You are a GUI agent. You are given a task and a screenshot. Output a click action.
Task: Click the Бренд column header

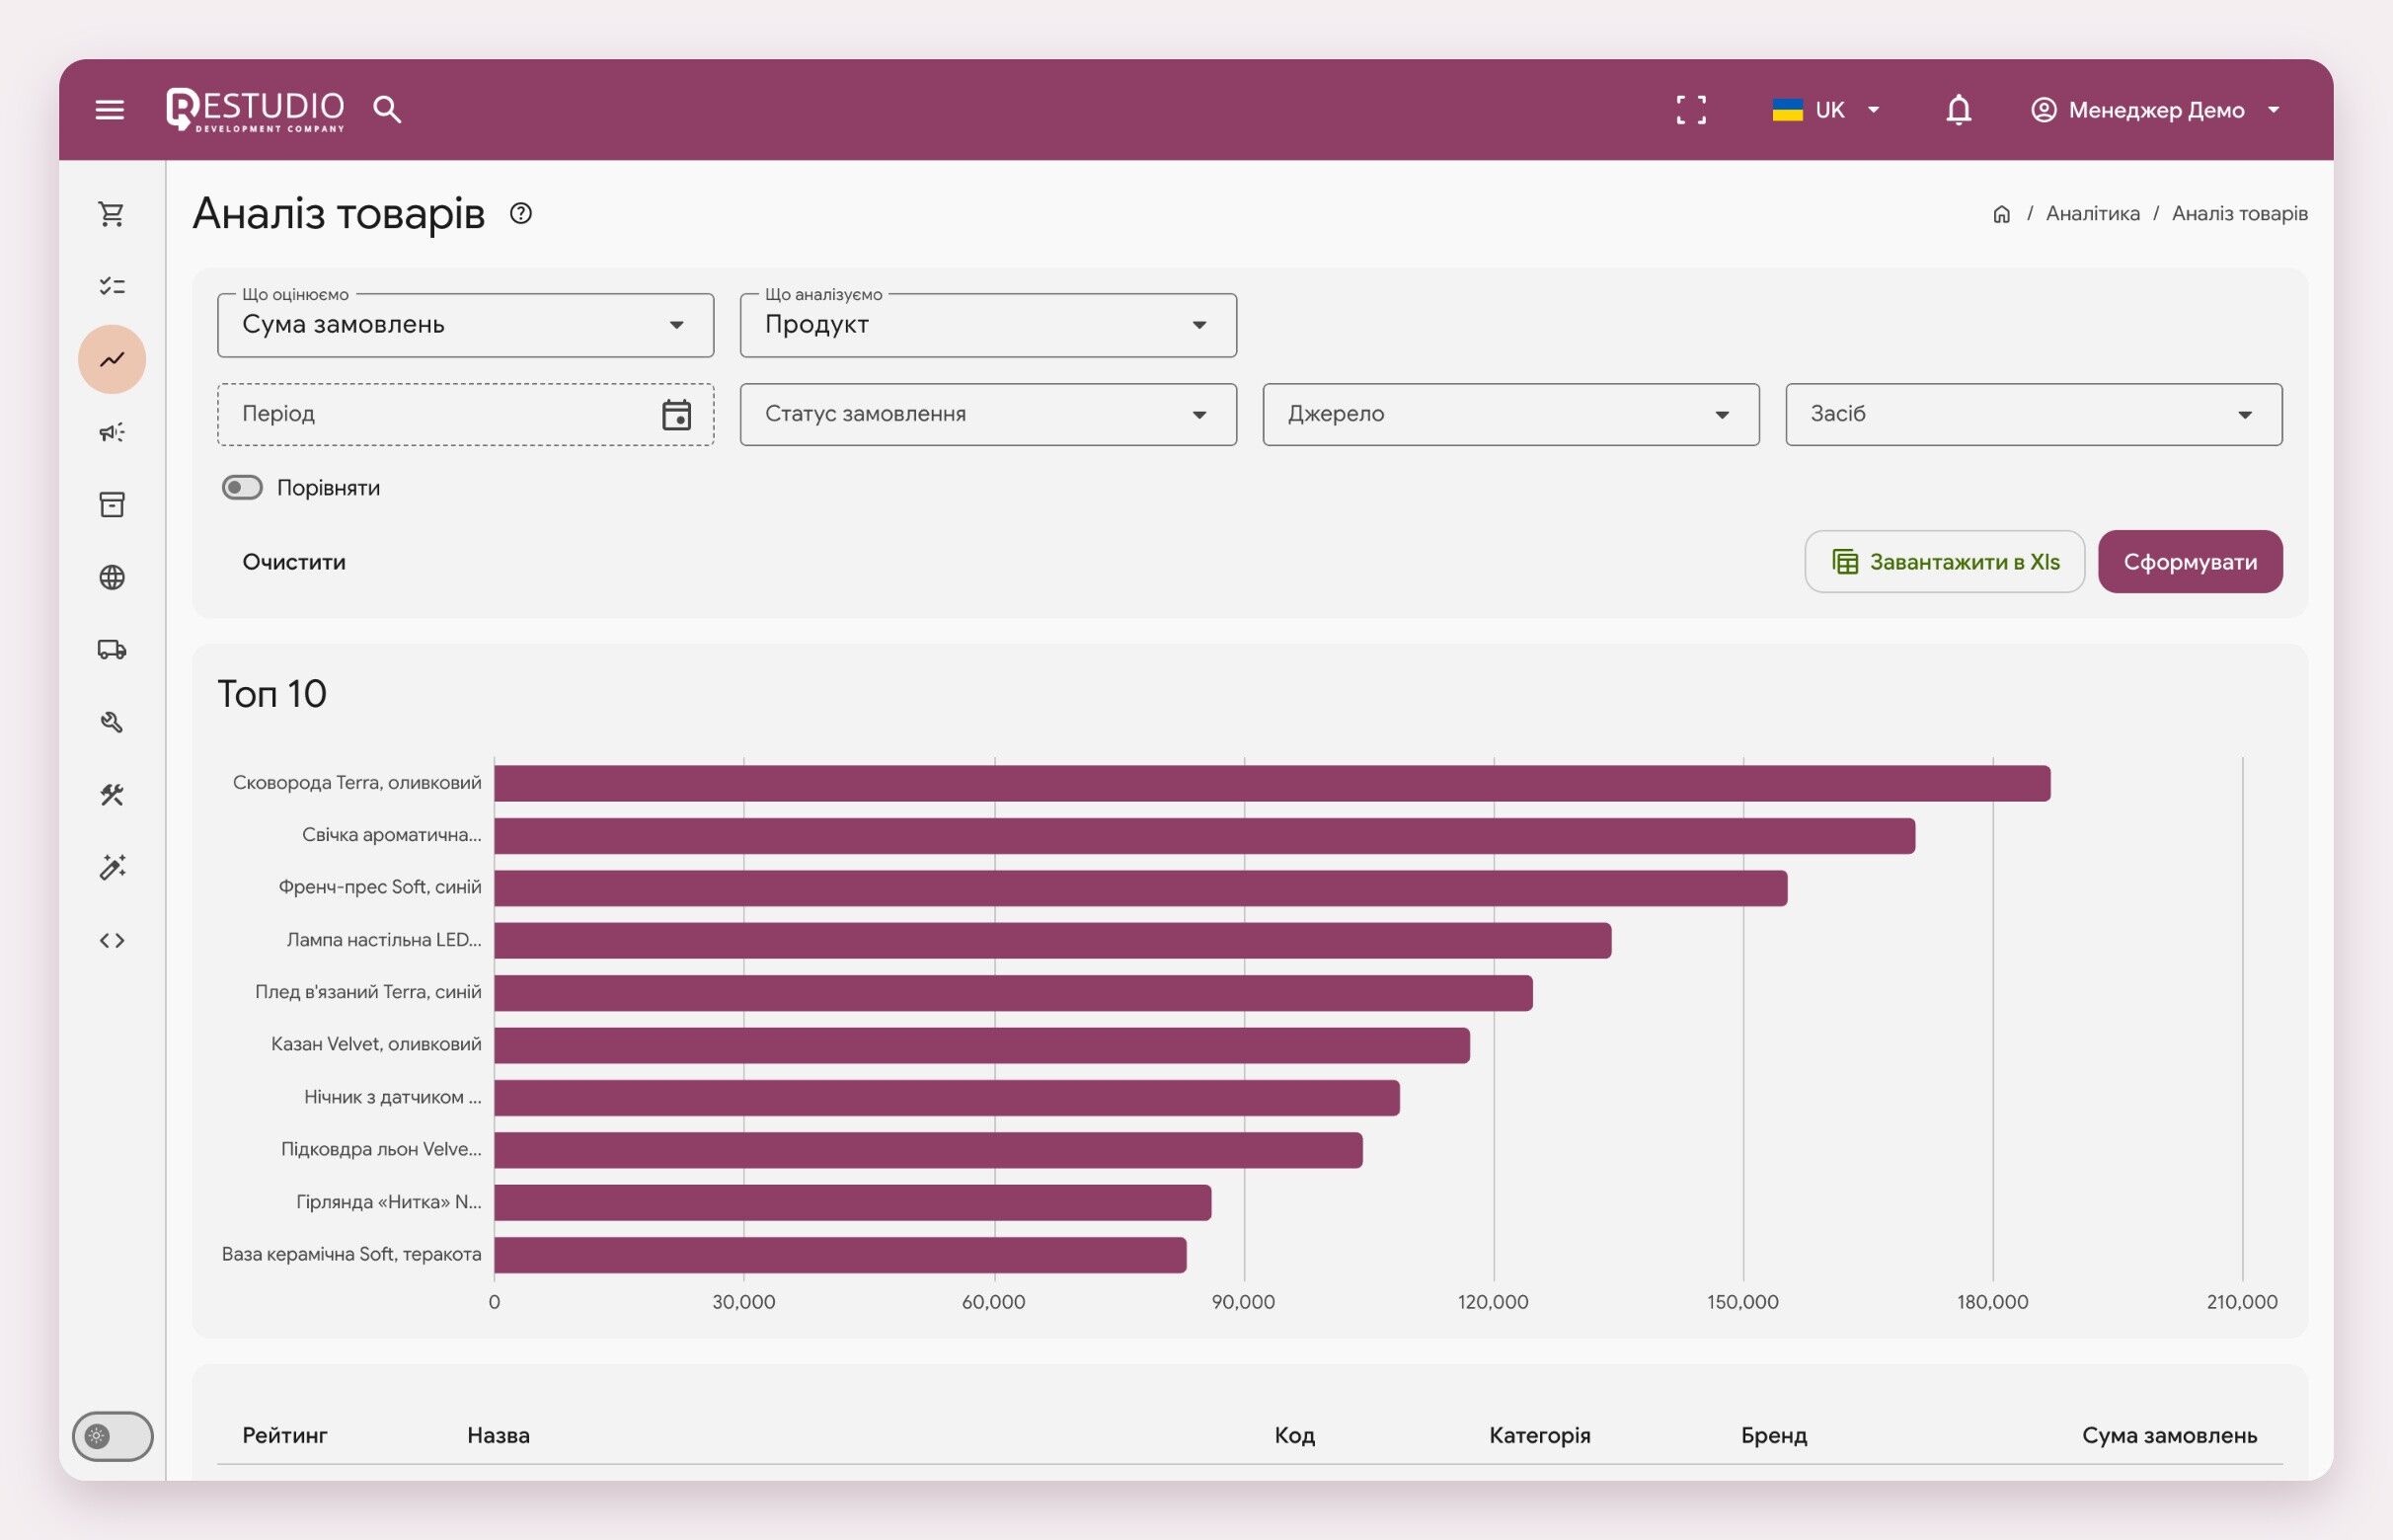(x=1773, y=1435)
